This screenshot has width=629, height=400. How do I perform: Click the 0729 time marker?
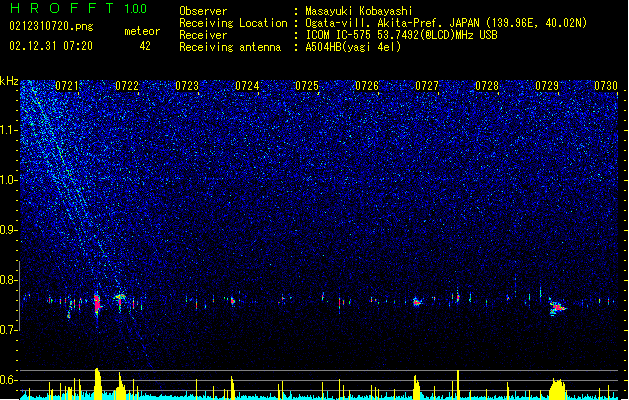point(547,86)
